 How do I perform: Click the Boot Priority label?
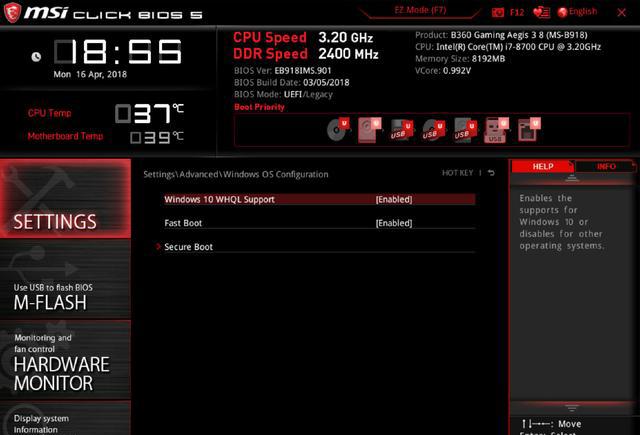(259, 107)
